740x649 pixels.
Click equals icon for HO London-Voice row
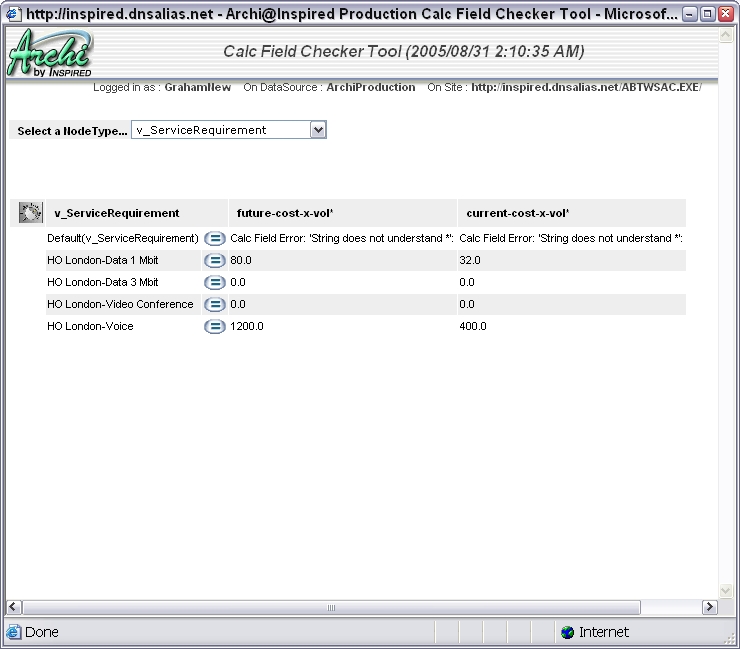(214, 327)
